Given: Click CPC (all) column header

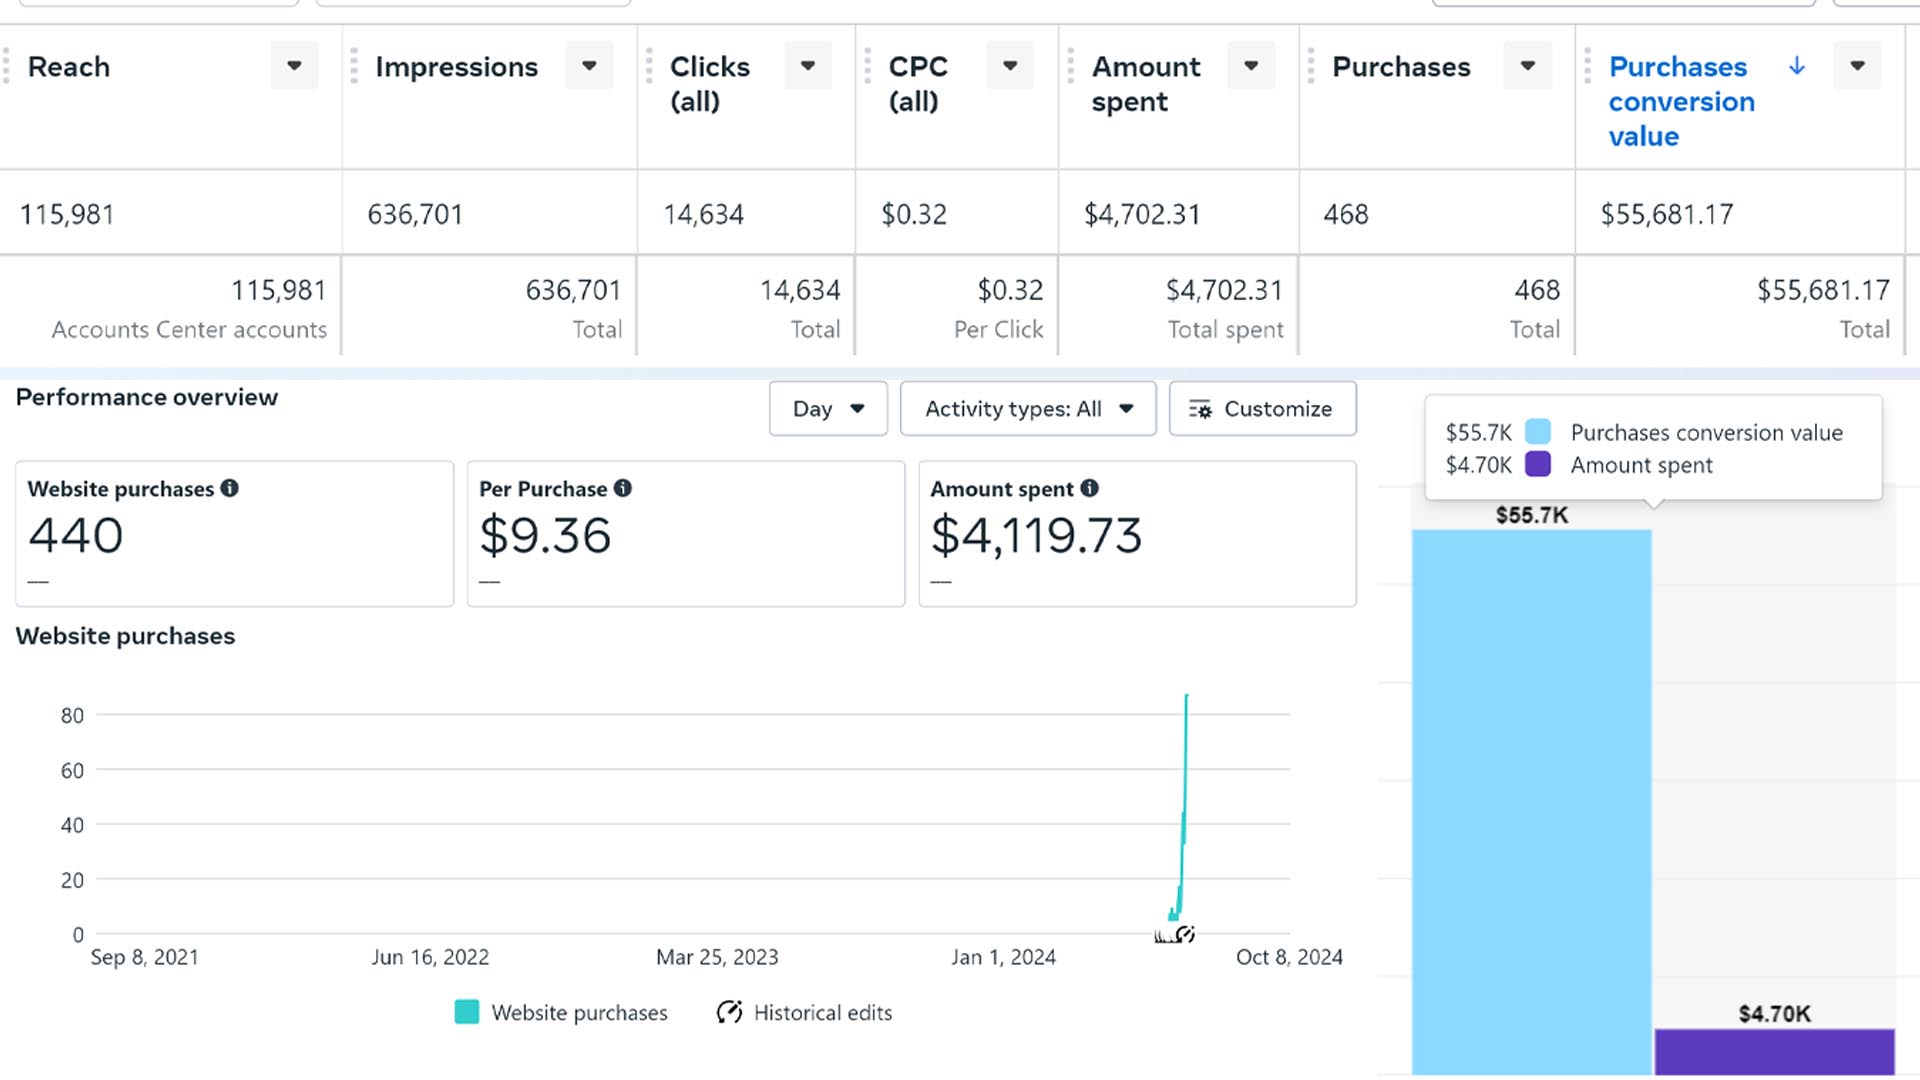Looking at the screenshot, I should click(x=917, y=84).
